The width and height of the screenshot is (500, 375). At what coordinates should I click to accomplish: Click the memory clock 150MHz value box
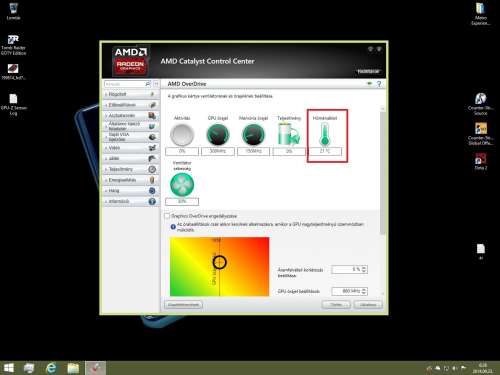[x=253, y=151]
